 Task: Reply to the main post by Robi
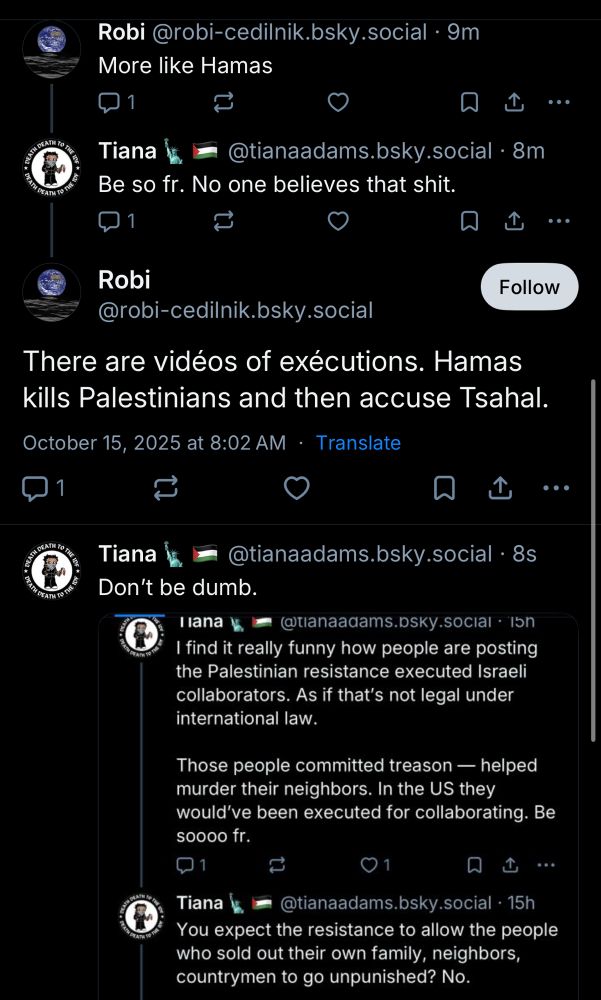[36, 488]
